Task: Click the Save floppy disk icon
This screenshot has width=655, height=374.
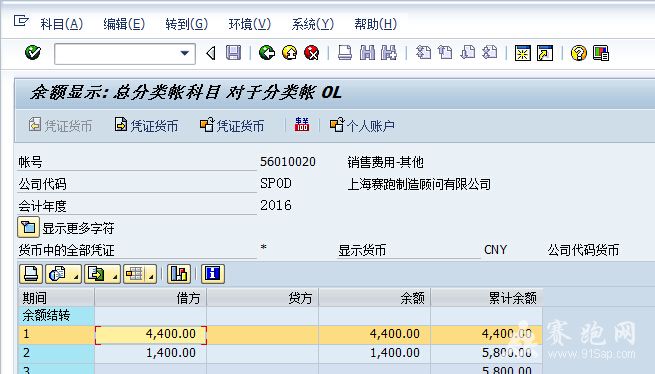Action: (x=234, y=53)
